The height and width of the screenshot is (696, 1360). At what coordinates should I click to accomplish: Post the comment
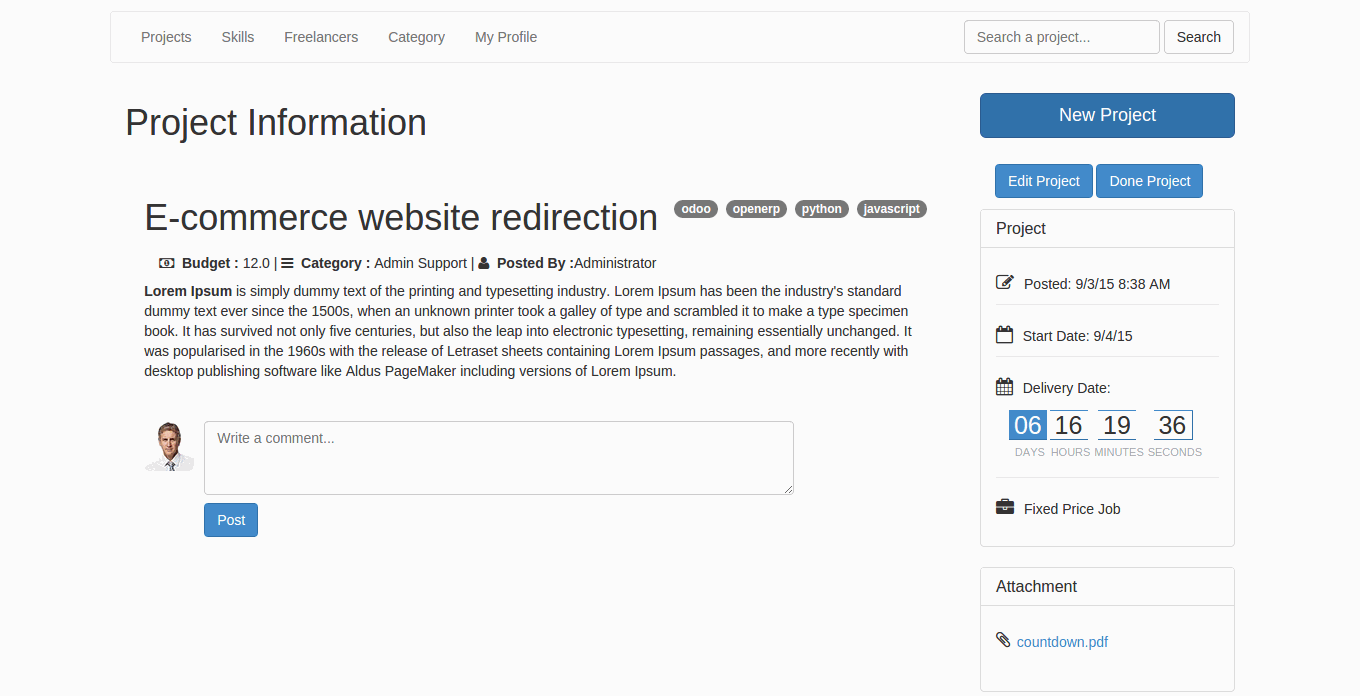click(231, 520)
